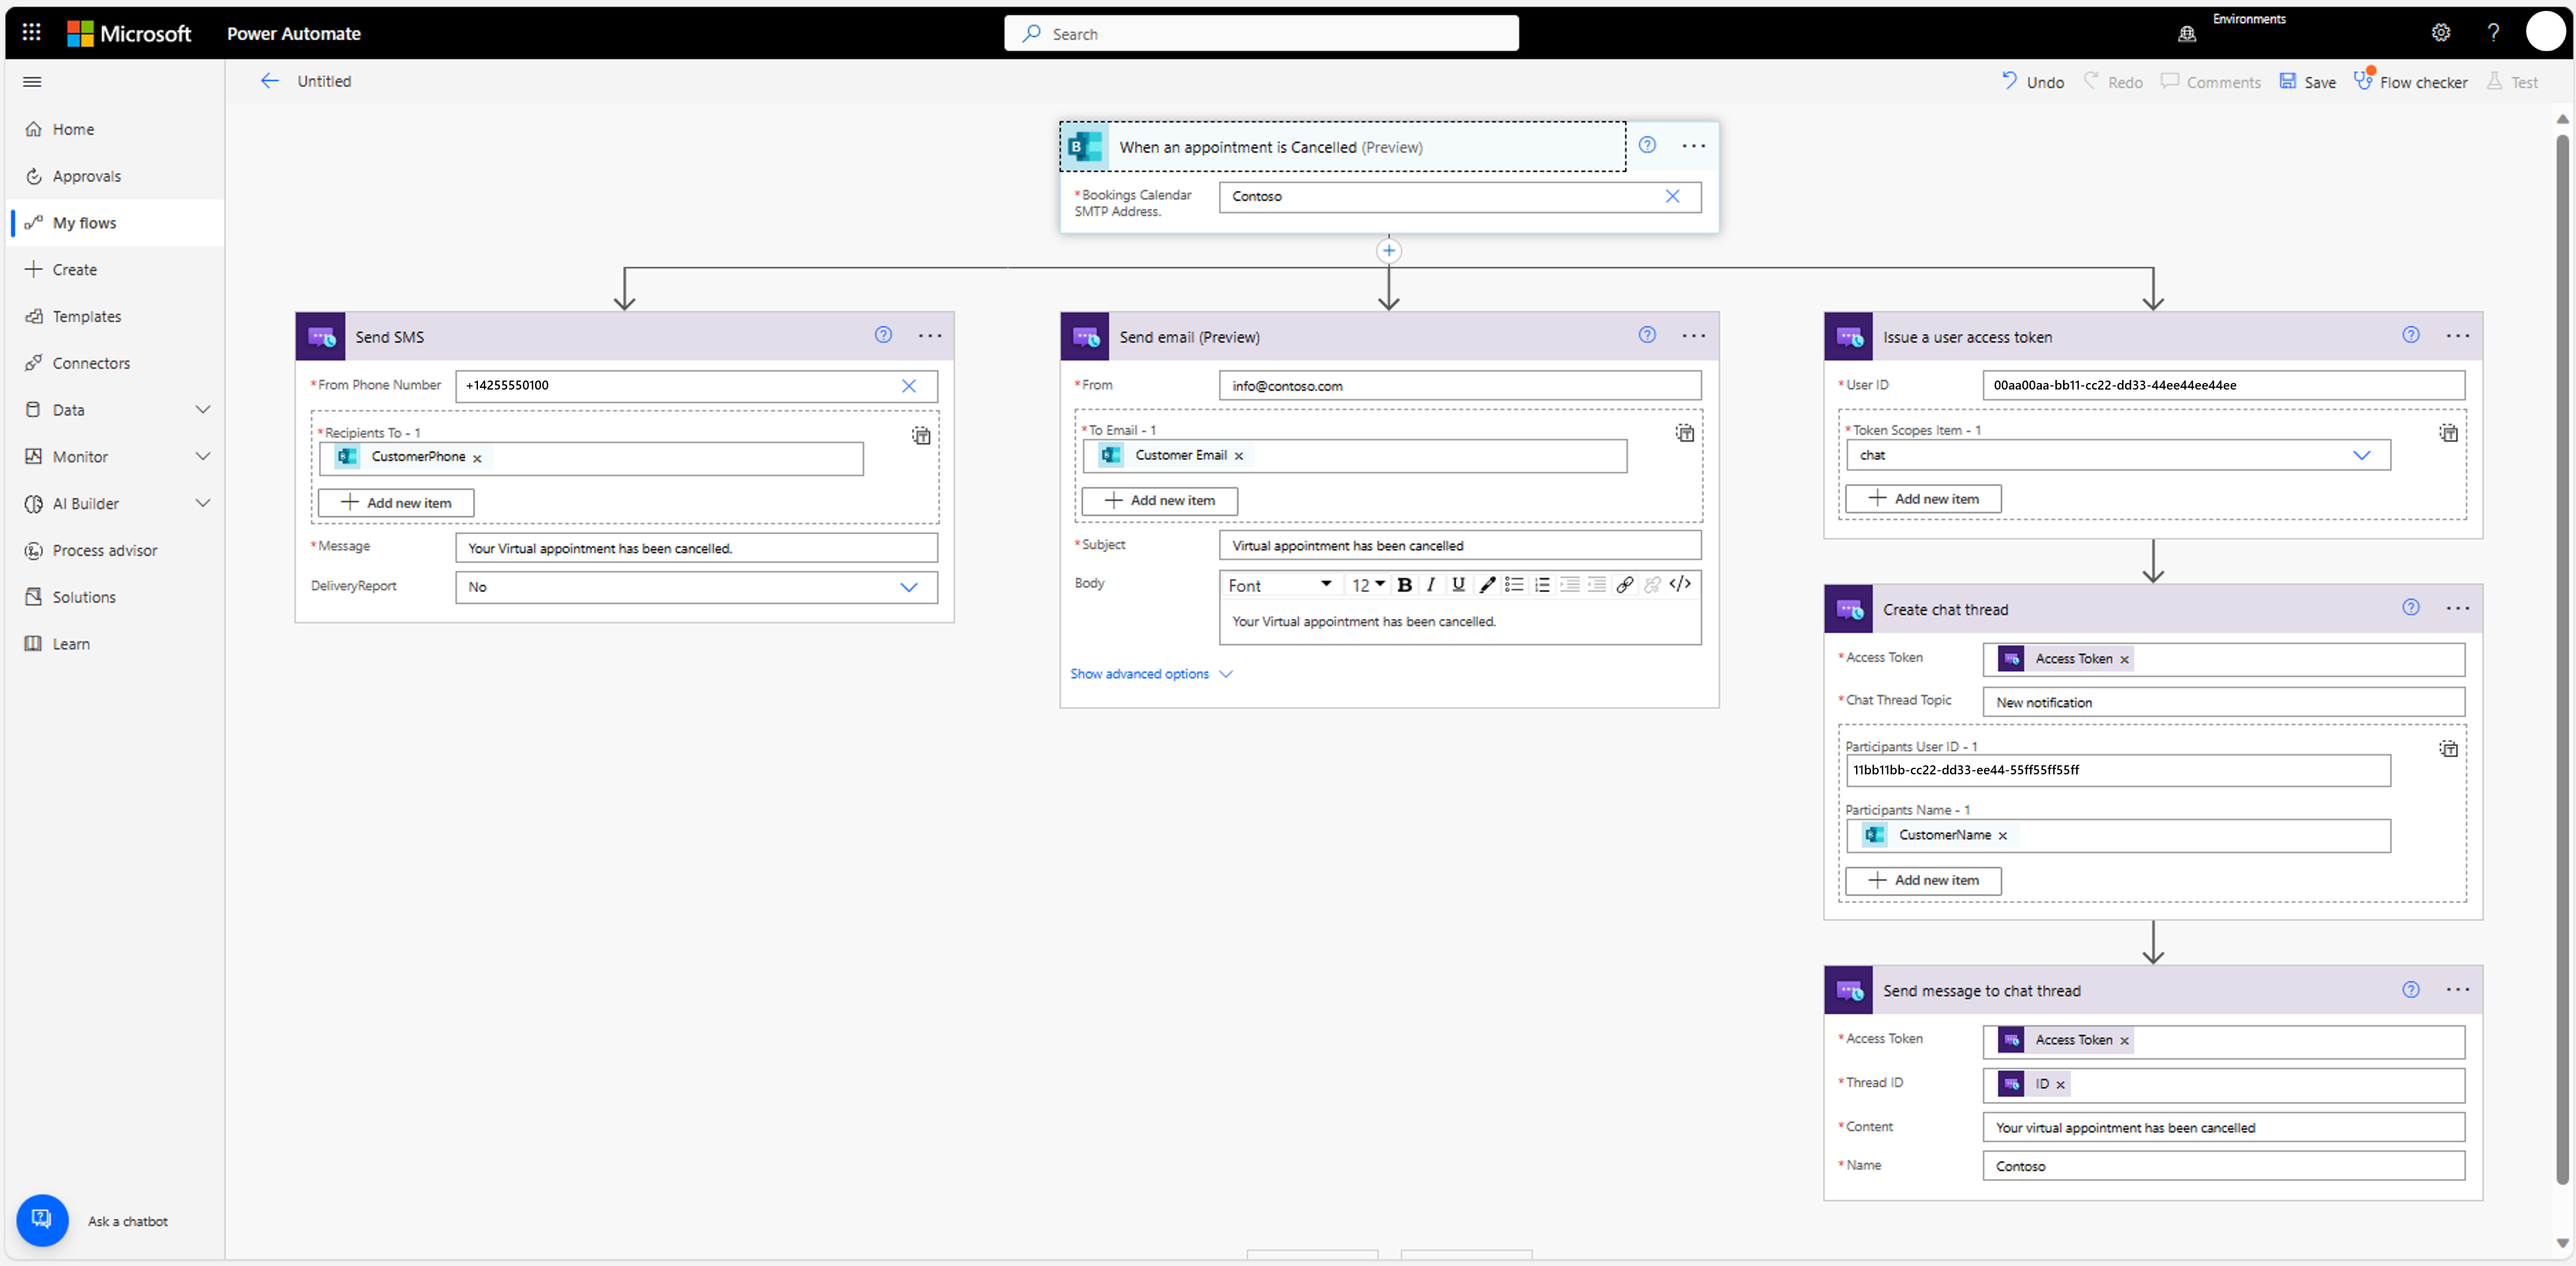Open the help question mark in header
The height and width of the screenshot is (1266, 2576).
[2493, 33]
